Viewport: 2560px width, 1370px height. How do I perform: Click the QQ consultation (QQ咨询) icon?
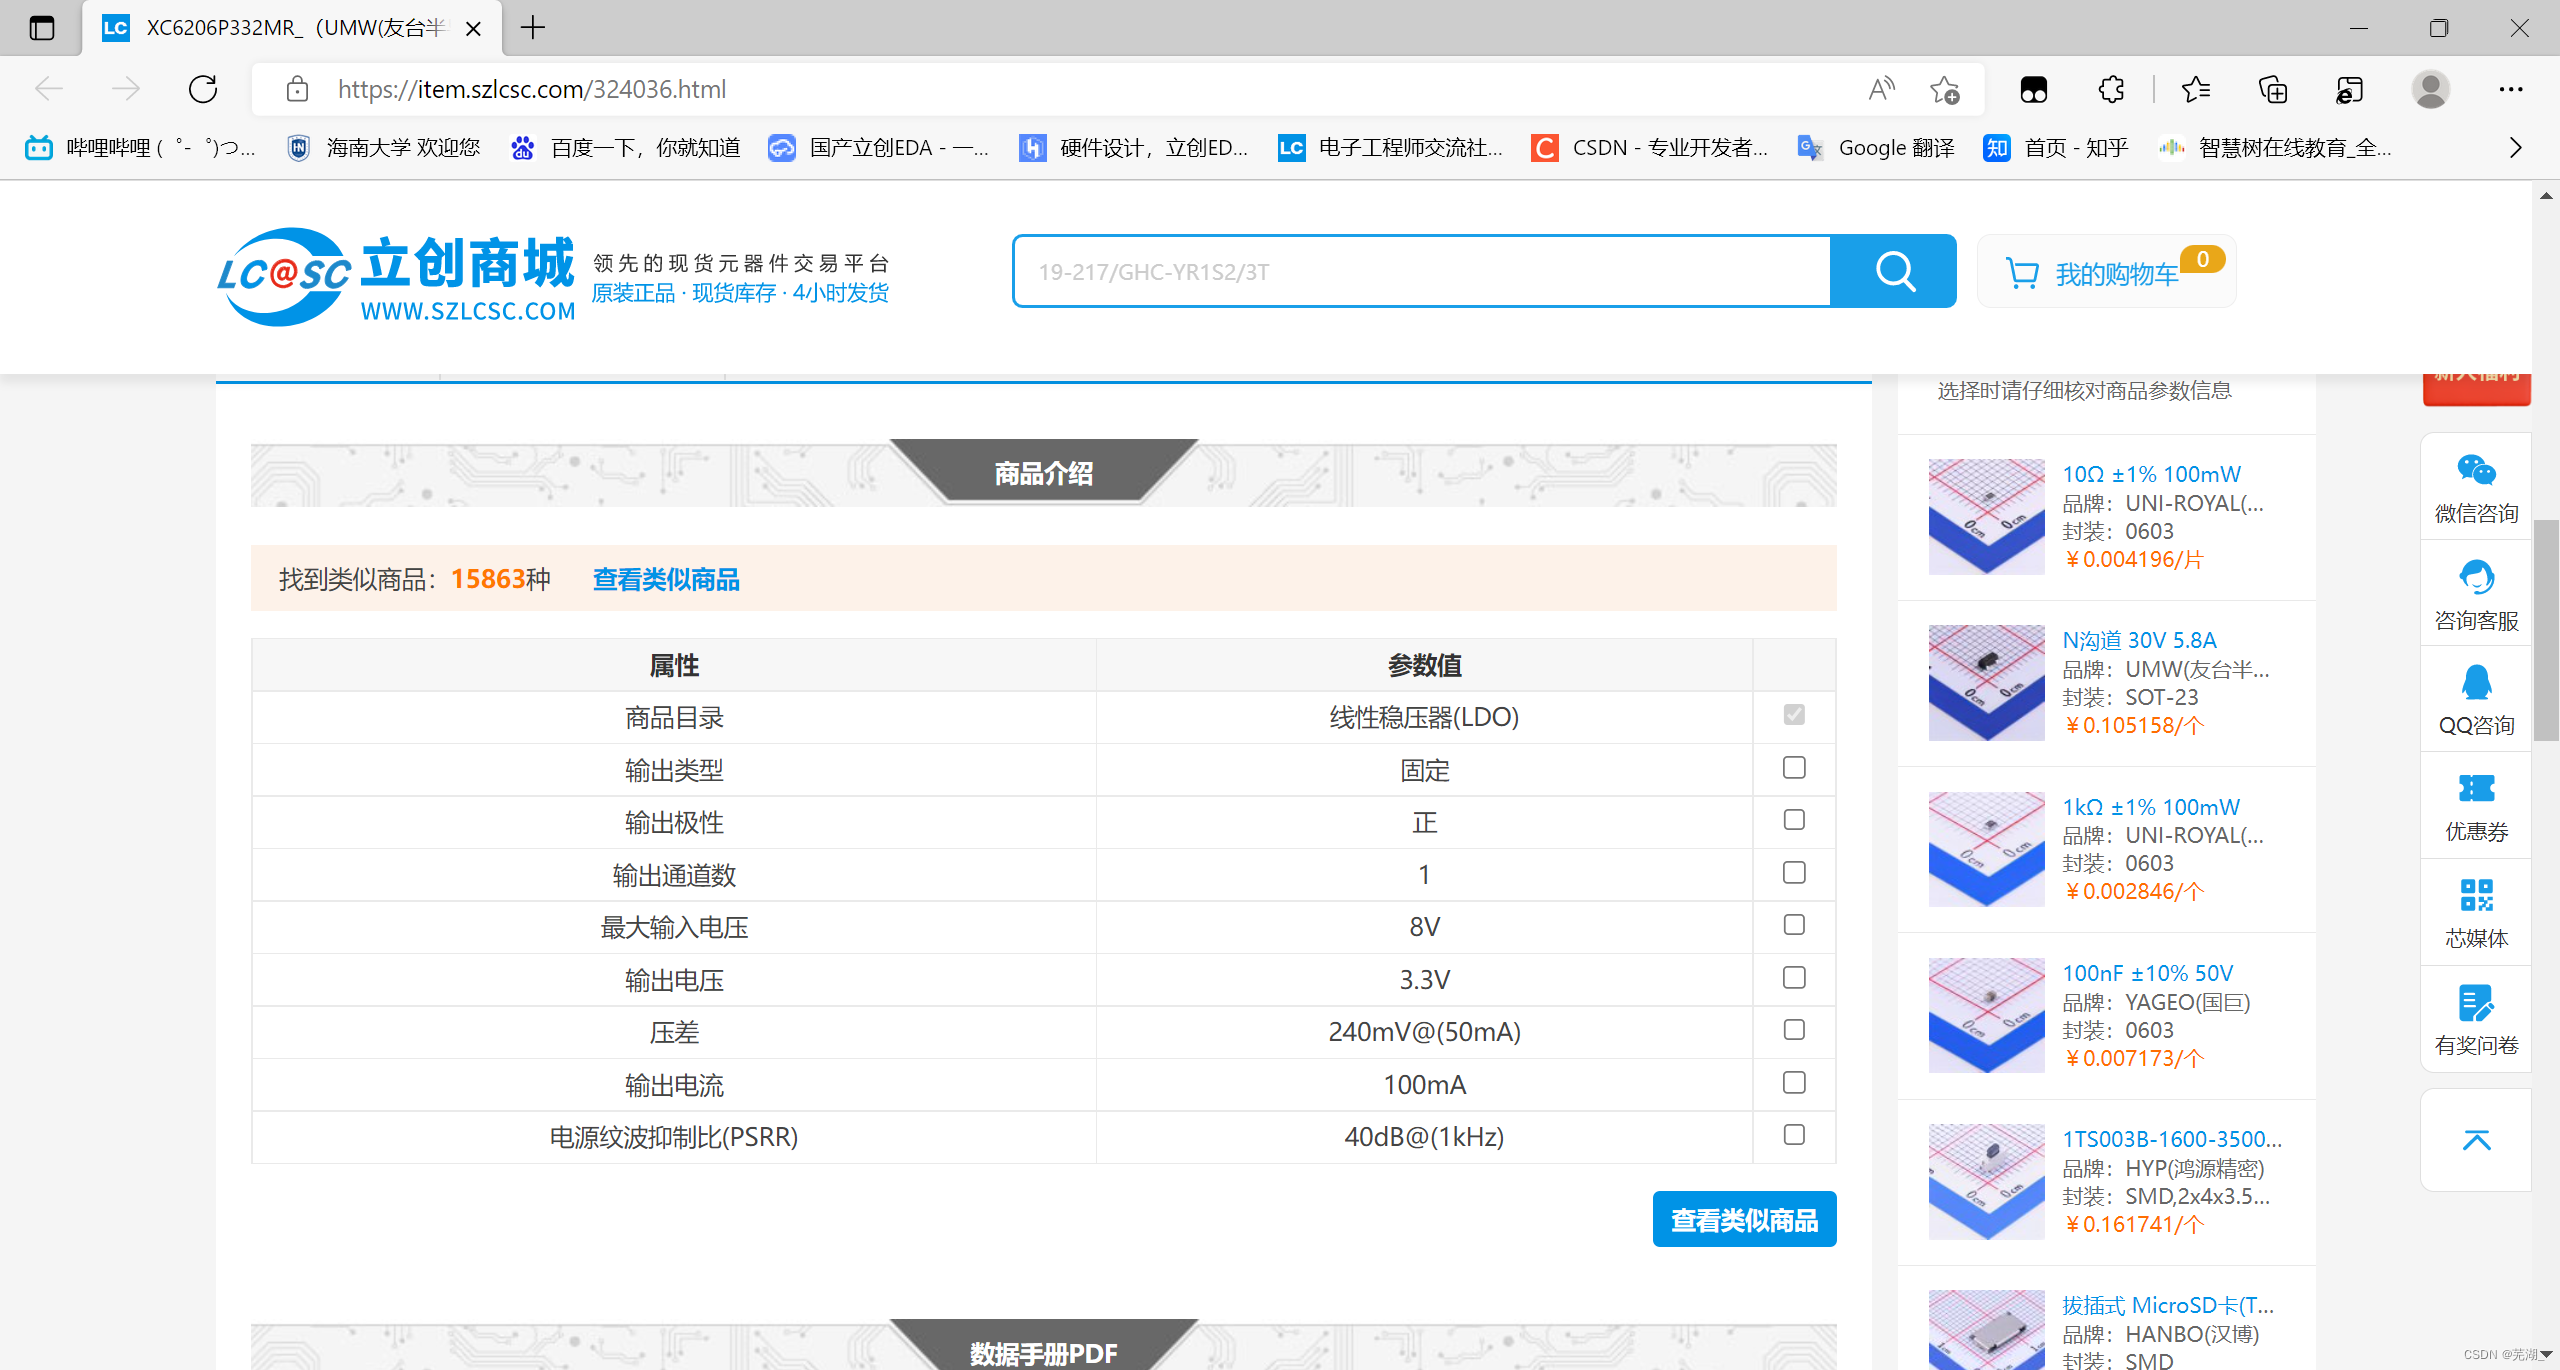tap(2476, 700)
